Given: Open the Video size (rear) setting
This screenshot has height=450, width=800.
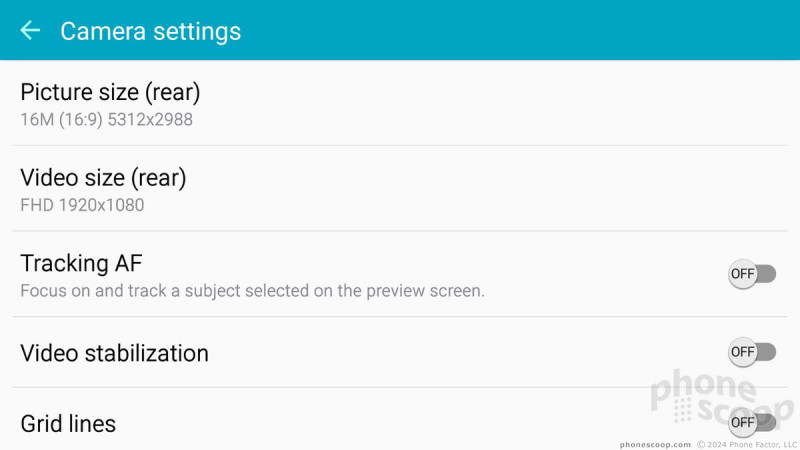Looking at the screenshot, I should tap(400, 189).
